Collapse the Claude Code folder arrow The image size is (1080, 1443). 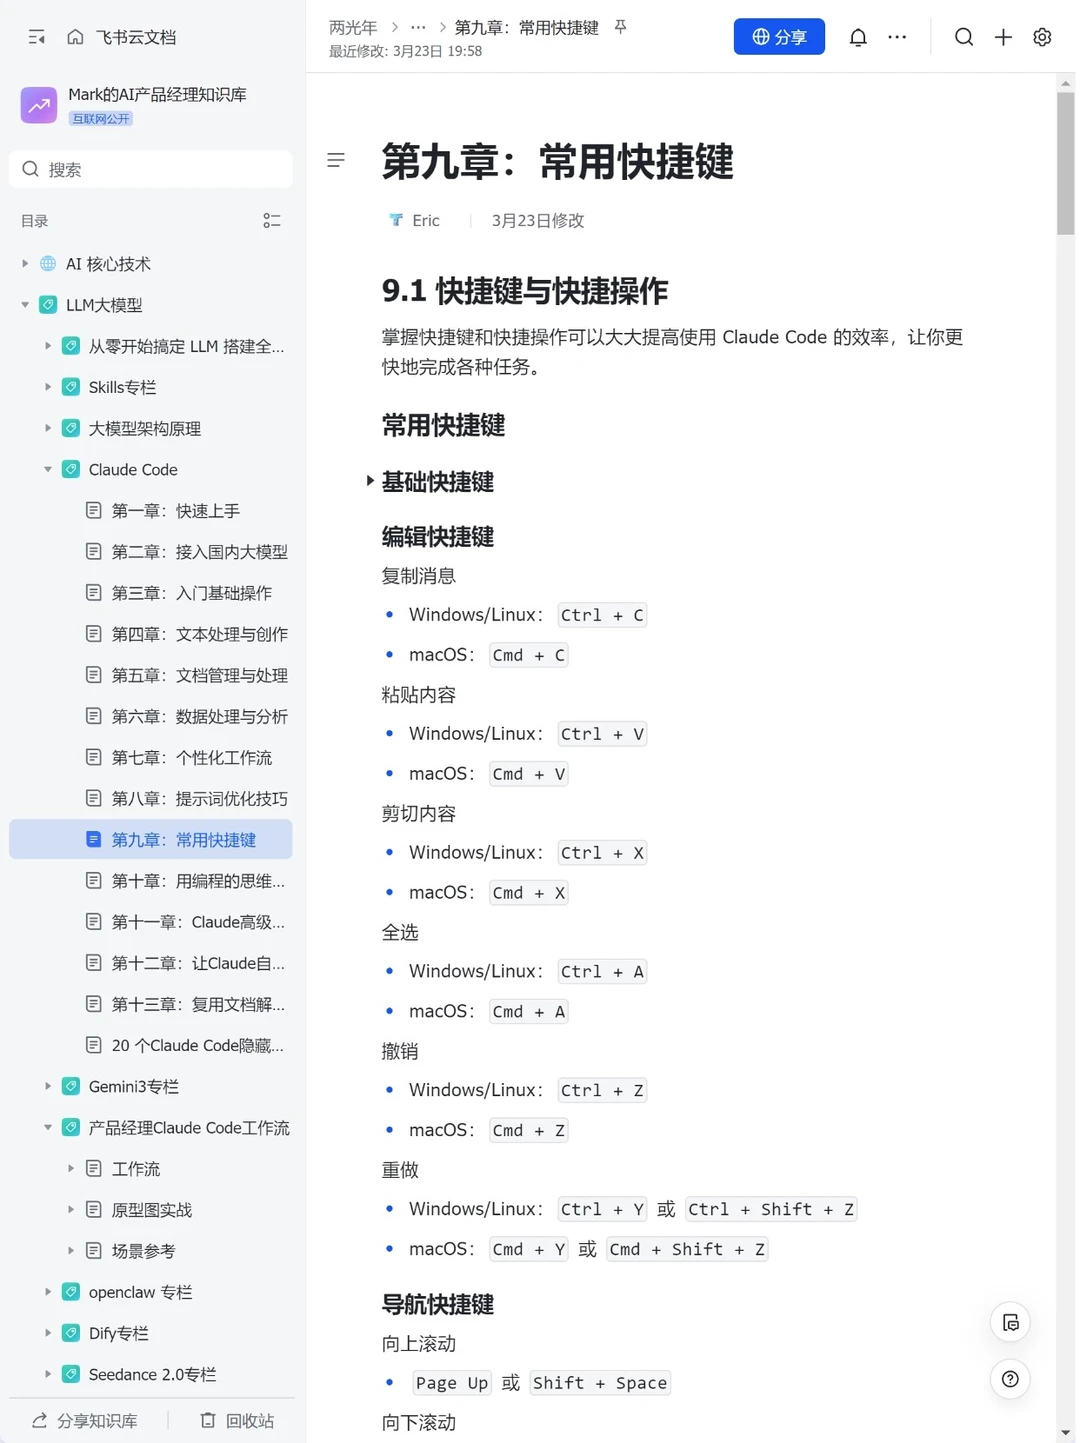[x=47, y=469]
